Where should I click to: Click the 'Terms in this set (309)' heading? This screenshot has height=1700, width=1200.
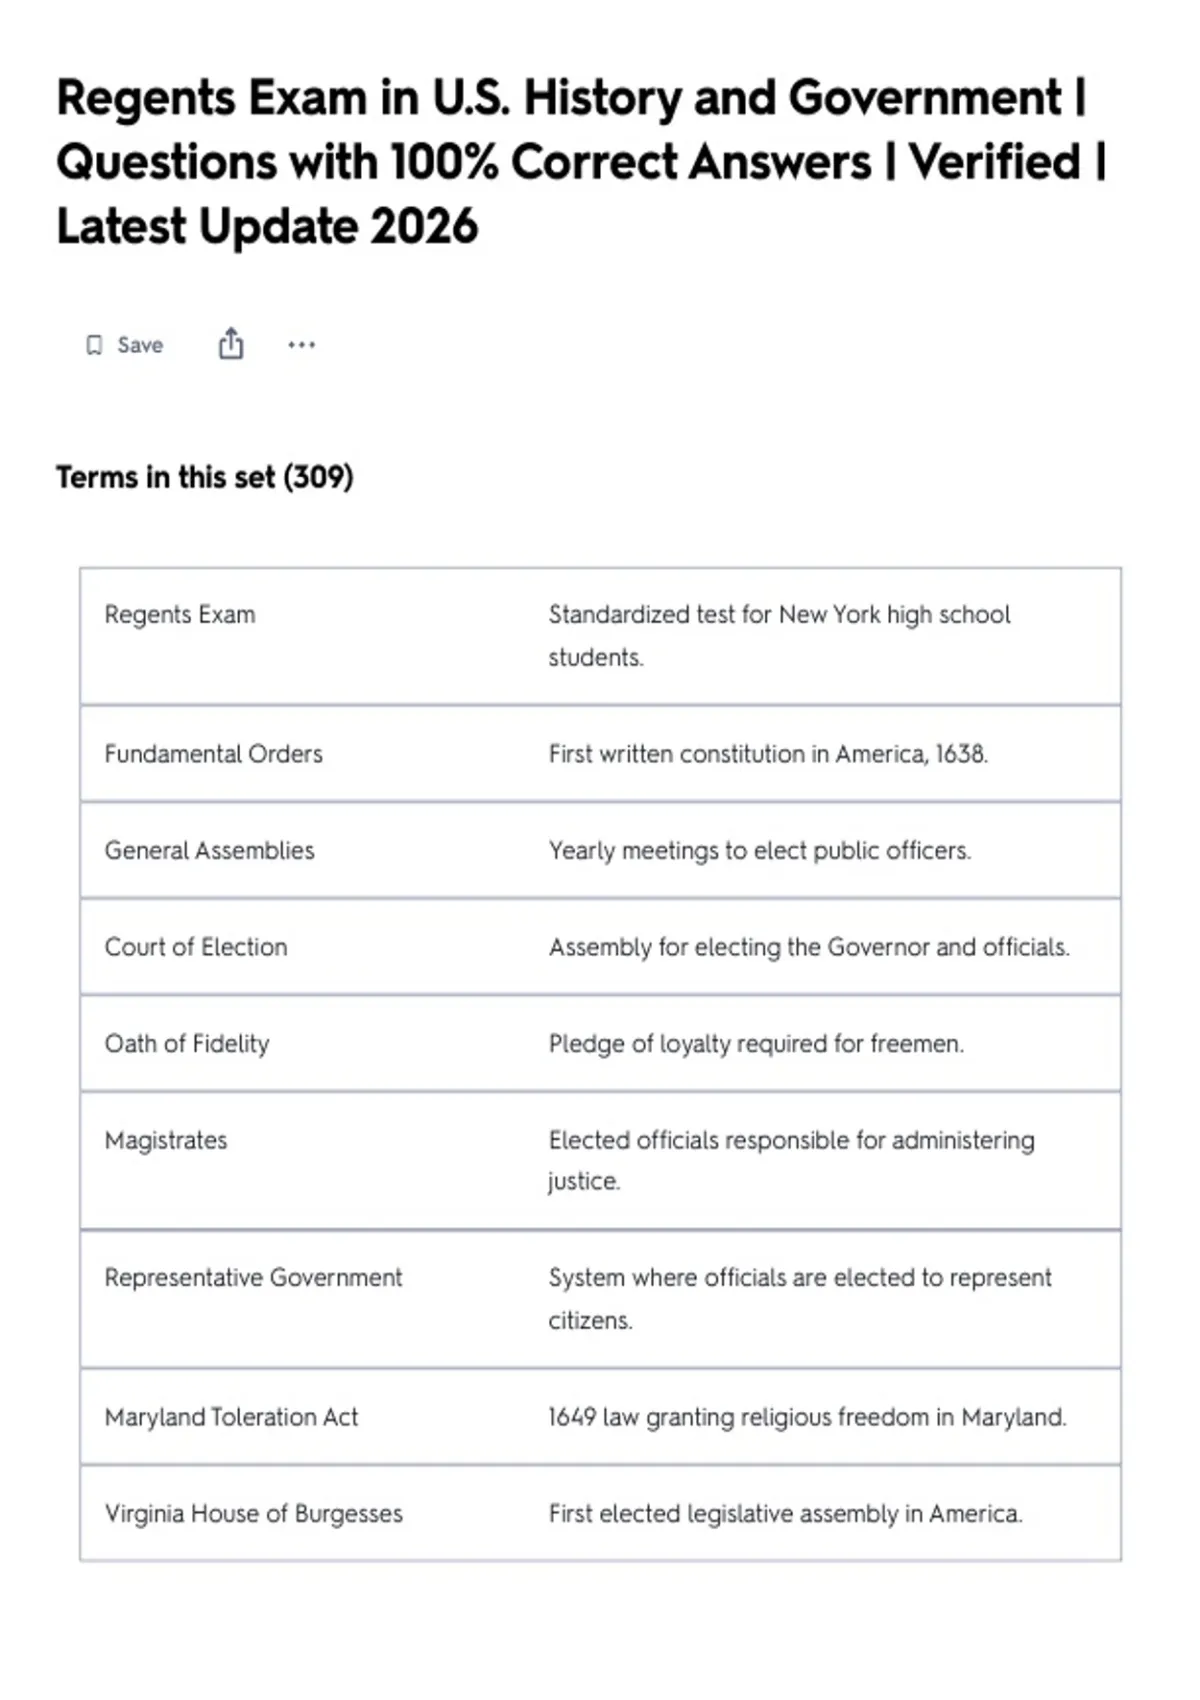tap(205, 477)
